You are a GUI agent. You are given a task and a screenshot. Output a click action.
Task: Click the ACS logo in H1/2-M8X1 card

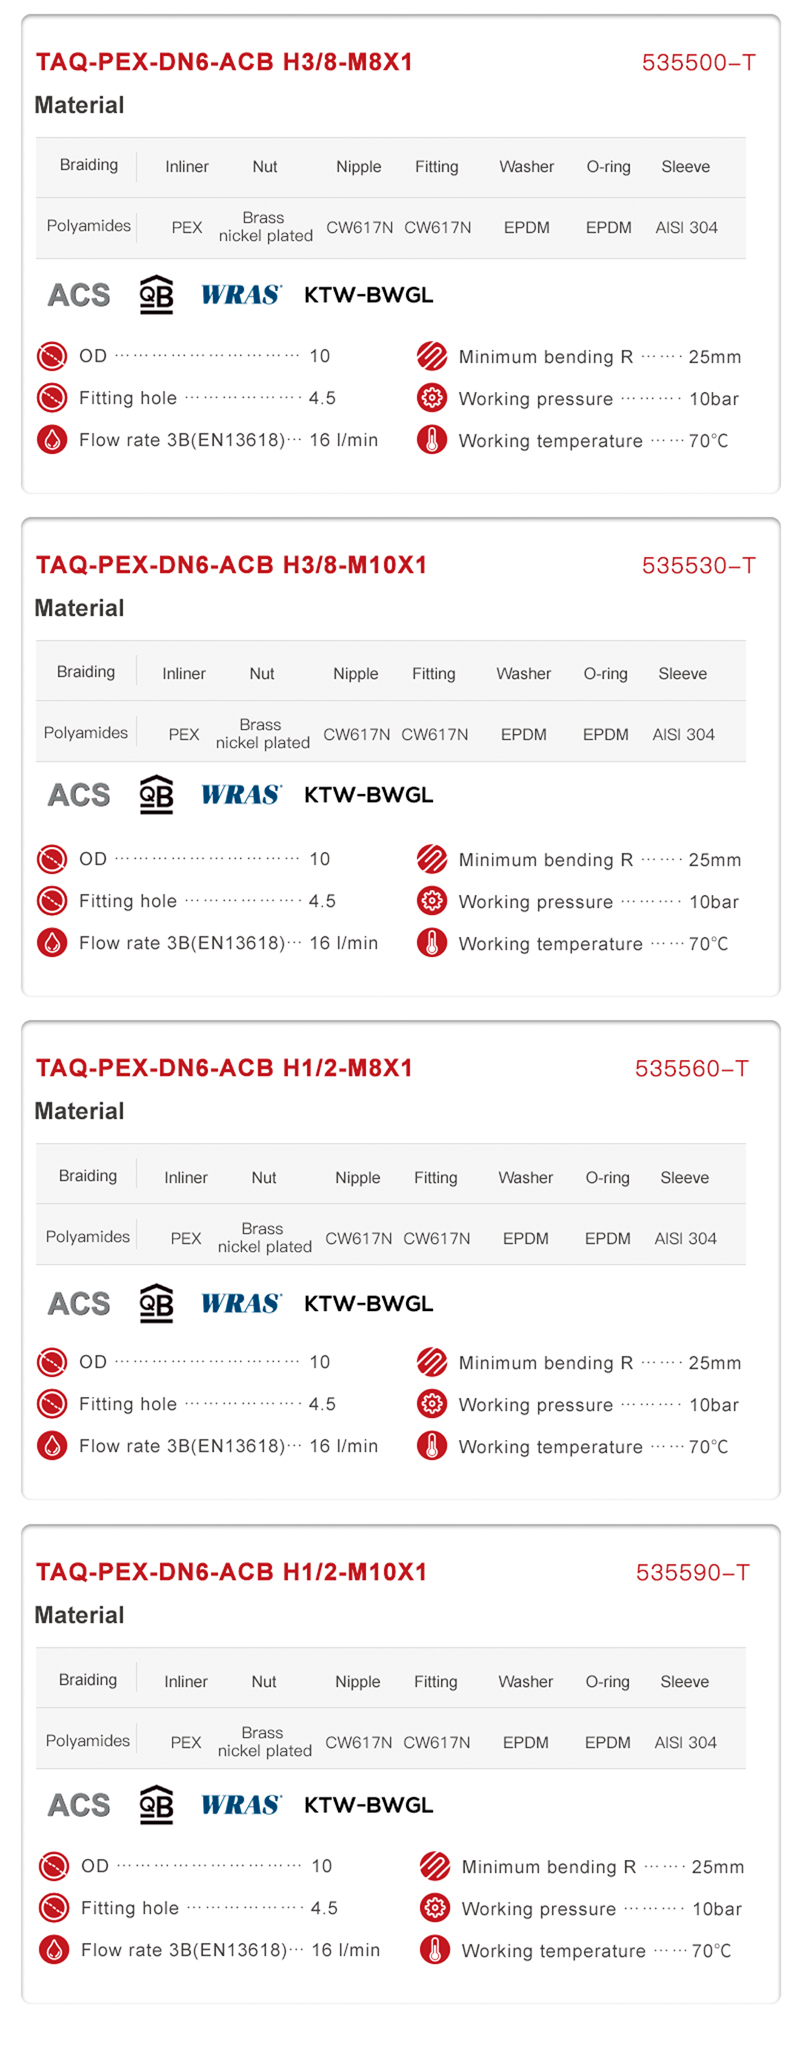79,1304
